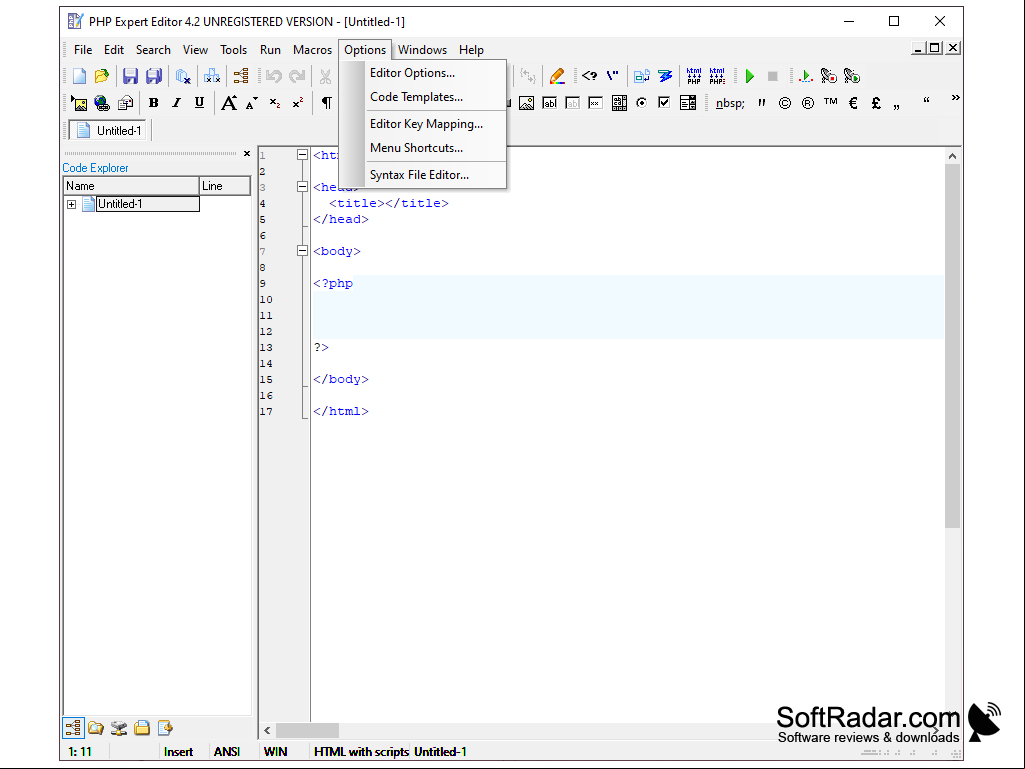Collapse the code fold at line 1

(302, 155)
